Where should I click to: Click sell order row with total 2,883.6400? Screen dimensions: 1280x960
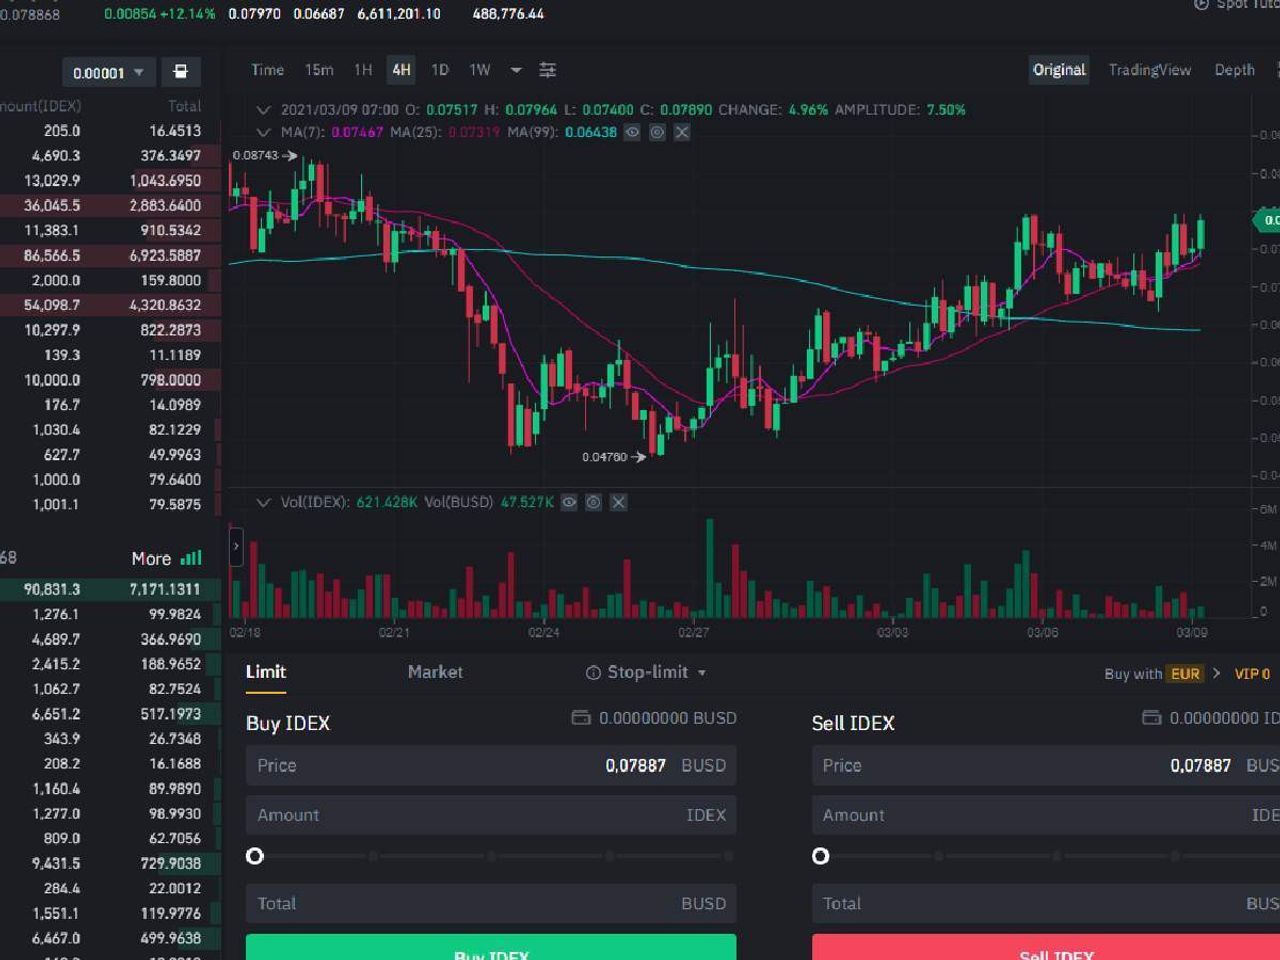110,205
